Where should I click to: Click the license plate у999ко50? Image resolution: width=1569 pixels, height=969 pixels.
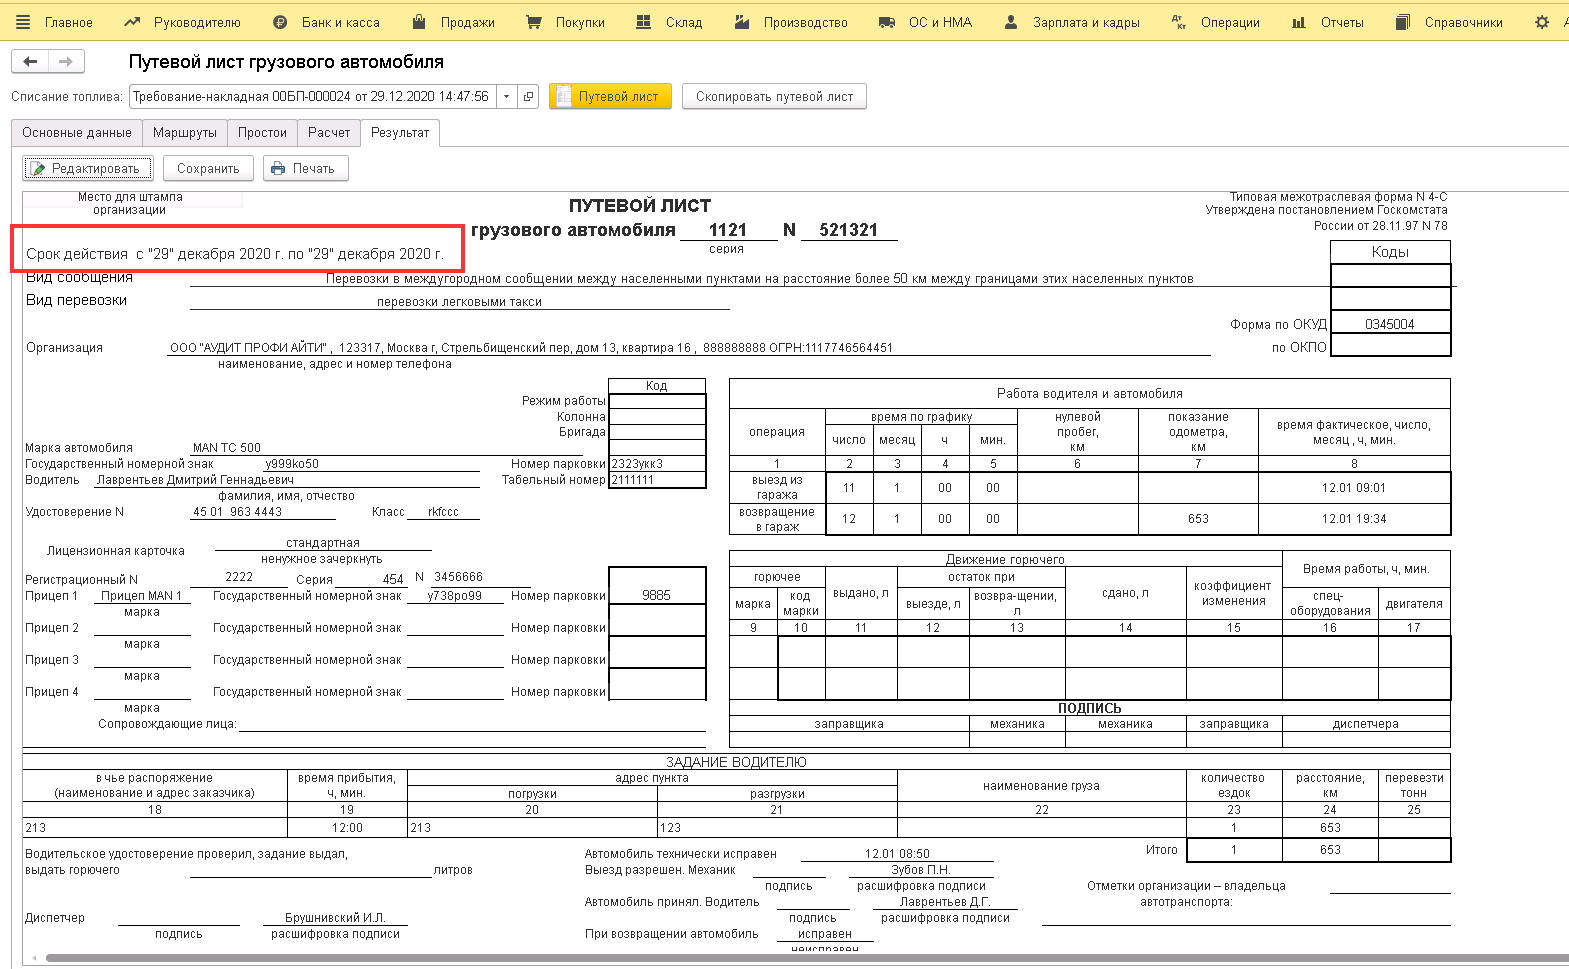coord(292,464)
